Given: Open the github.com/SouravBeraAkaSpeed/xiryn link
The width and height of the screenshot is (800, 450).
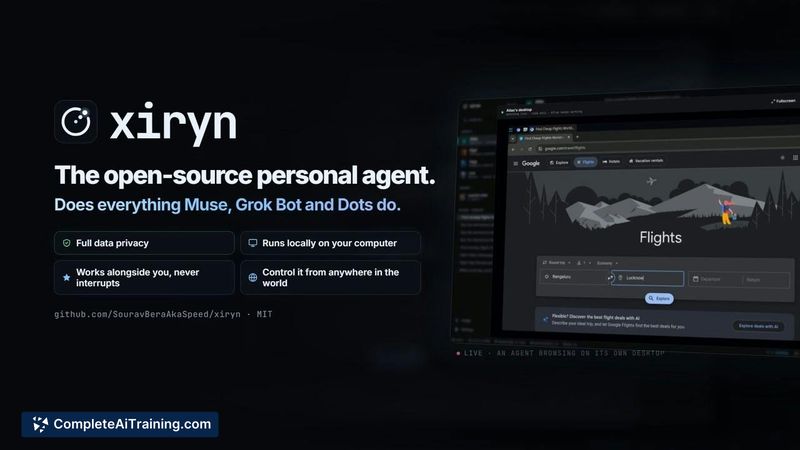Looking at the screenshot, I should pyautogui.click(x=147, y=314).
